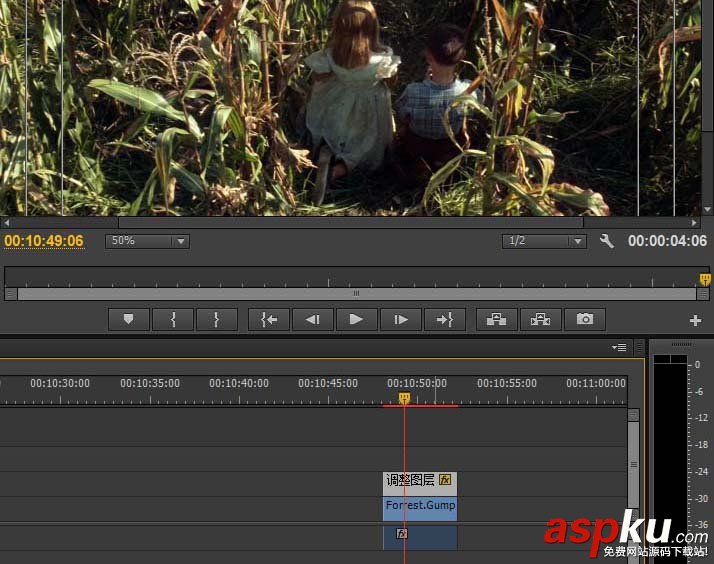Viewport: 714px width, 564px height.
Task: Mark In point with left brace button
Action: (173, 319)
